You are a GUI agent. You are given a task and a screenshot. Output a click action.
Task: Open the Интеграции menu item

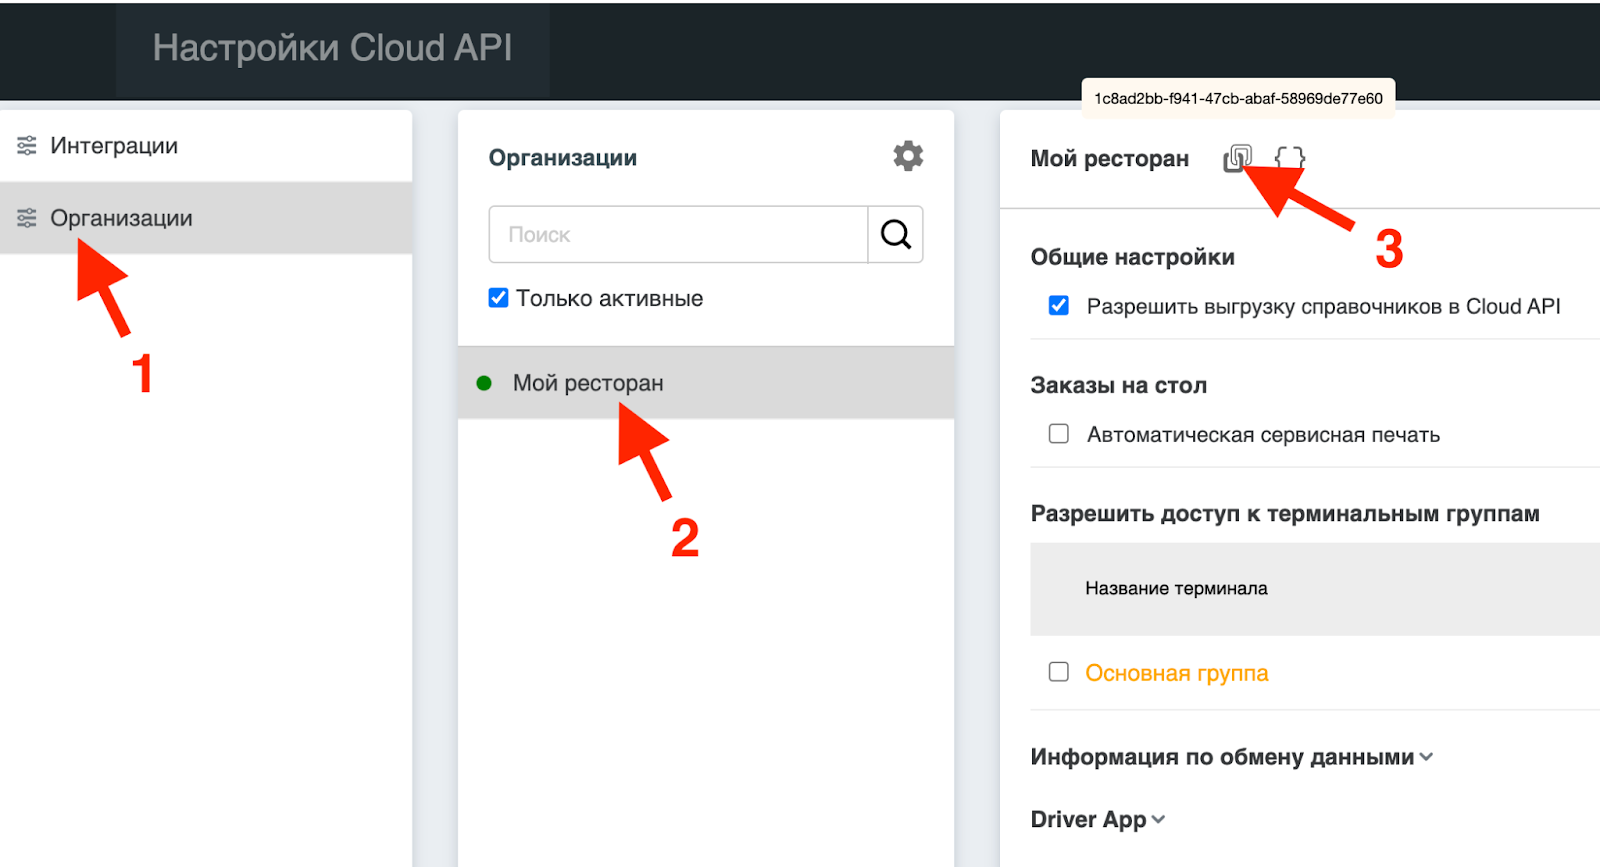(206, 146)
